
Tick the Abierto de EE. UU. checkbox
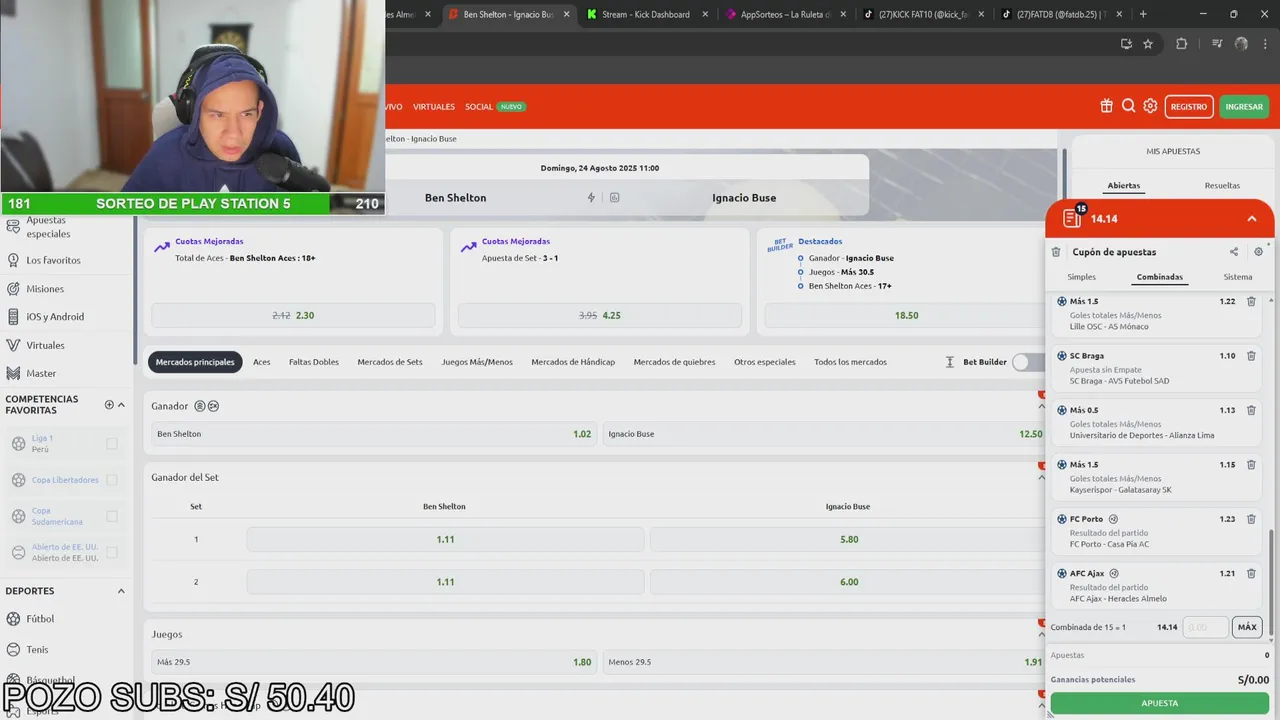click(x=112, y=552)
